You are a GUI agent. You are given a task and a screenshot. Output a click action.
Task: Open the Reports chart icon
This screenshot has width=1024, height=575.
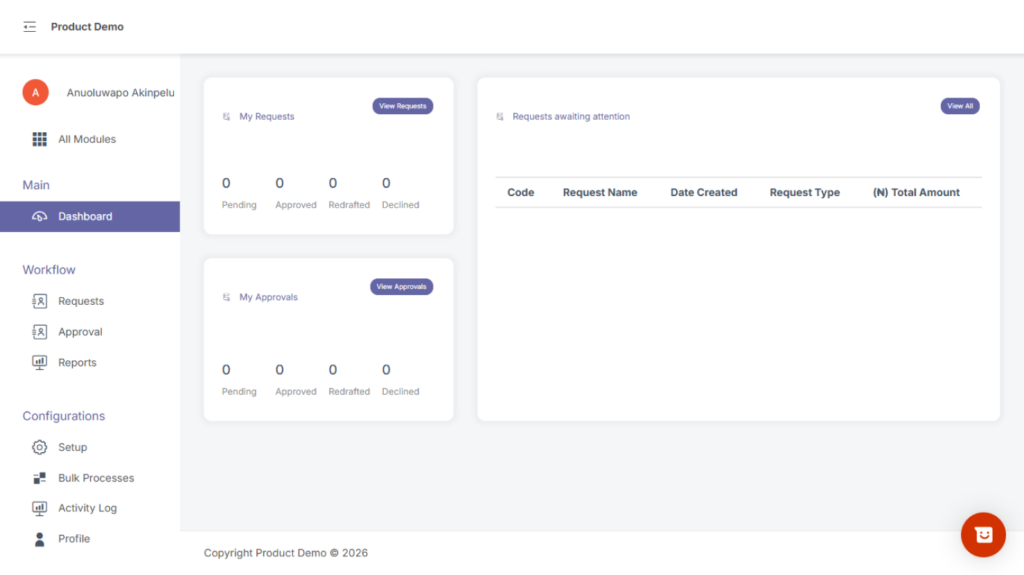pos(40,363)
